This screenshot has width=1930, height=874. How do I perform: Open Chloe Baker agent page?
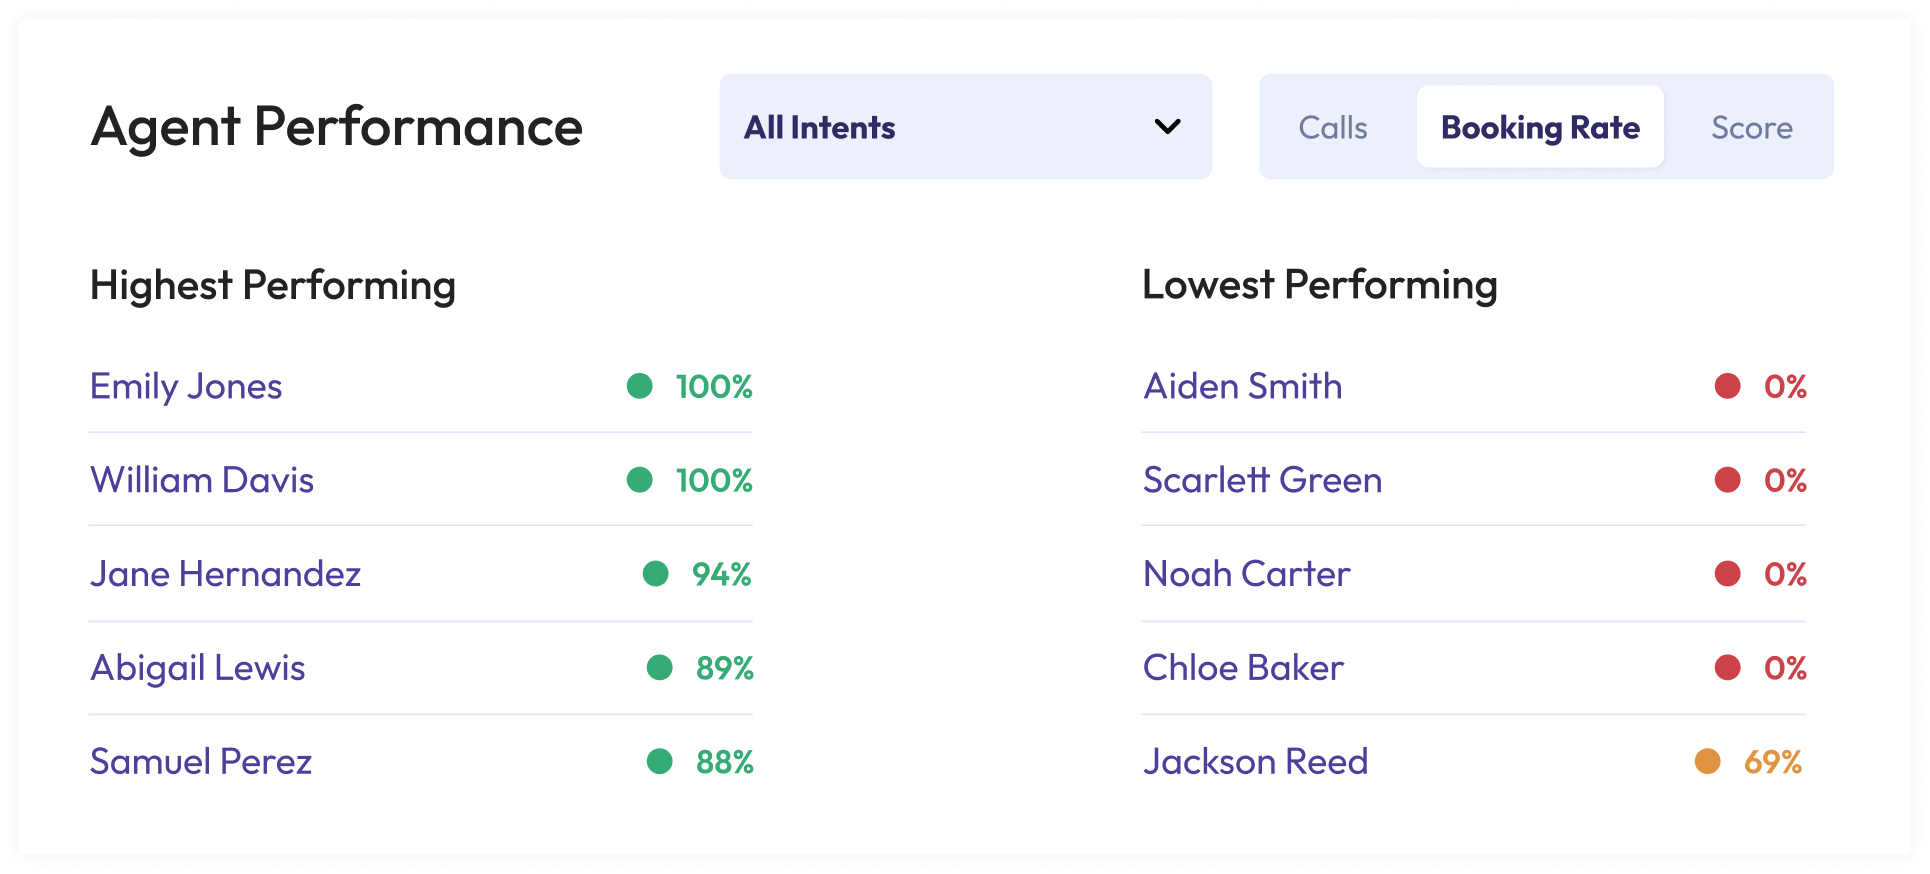(1243, 668)
